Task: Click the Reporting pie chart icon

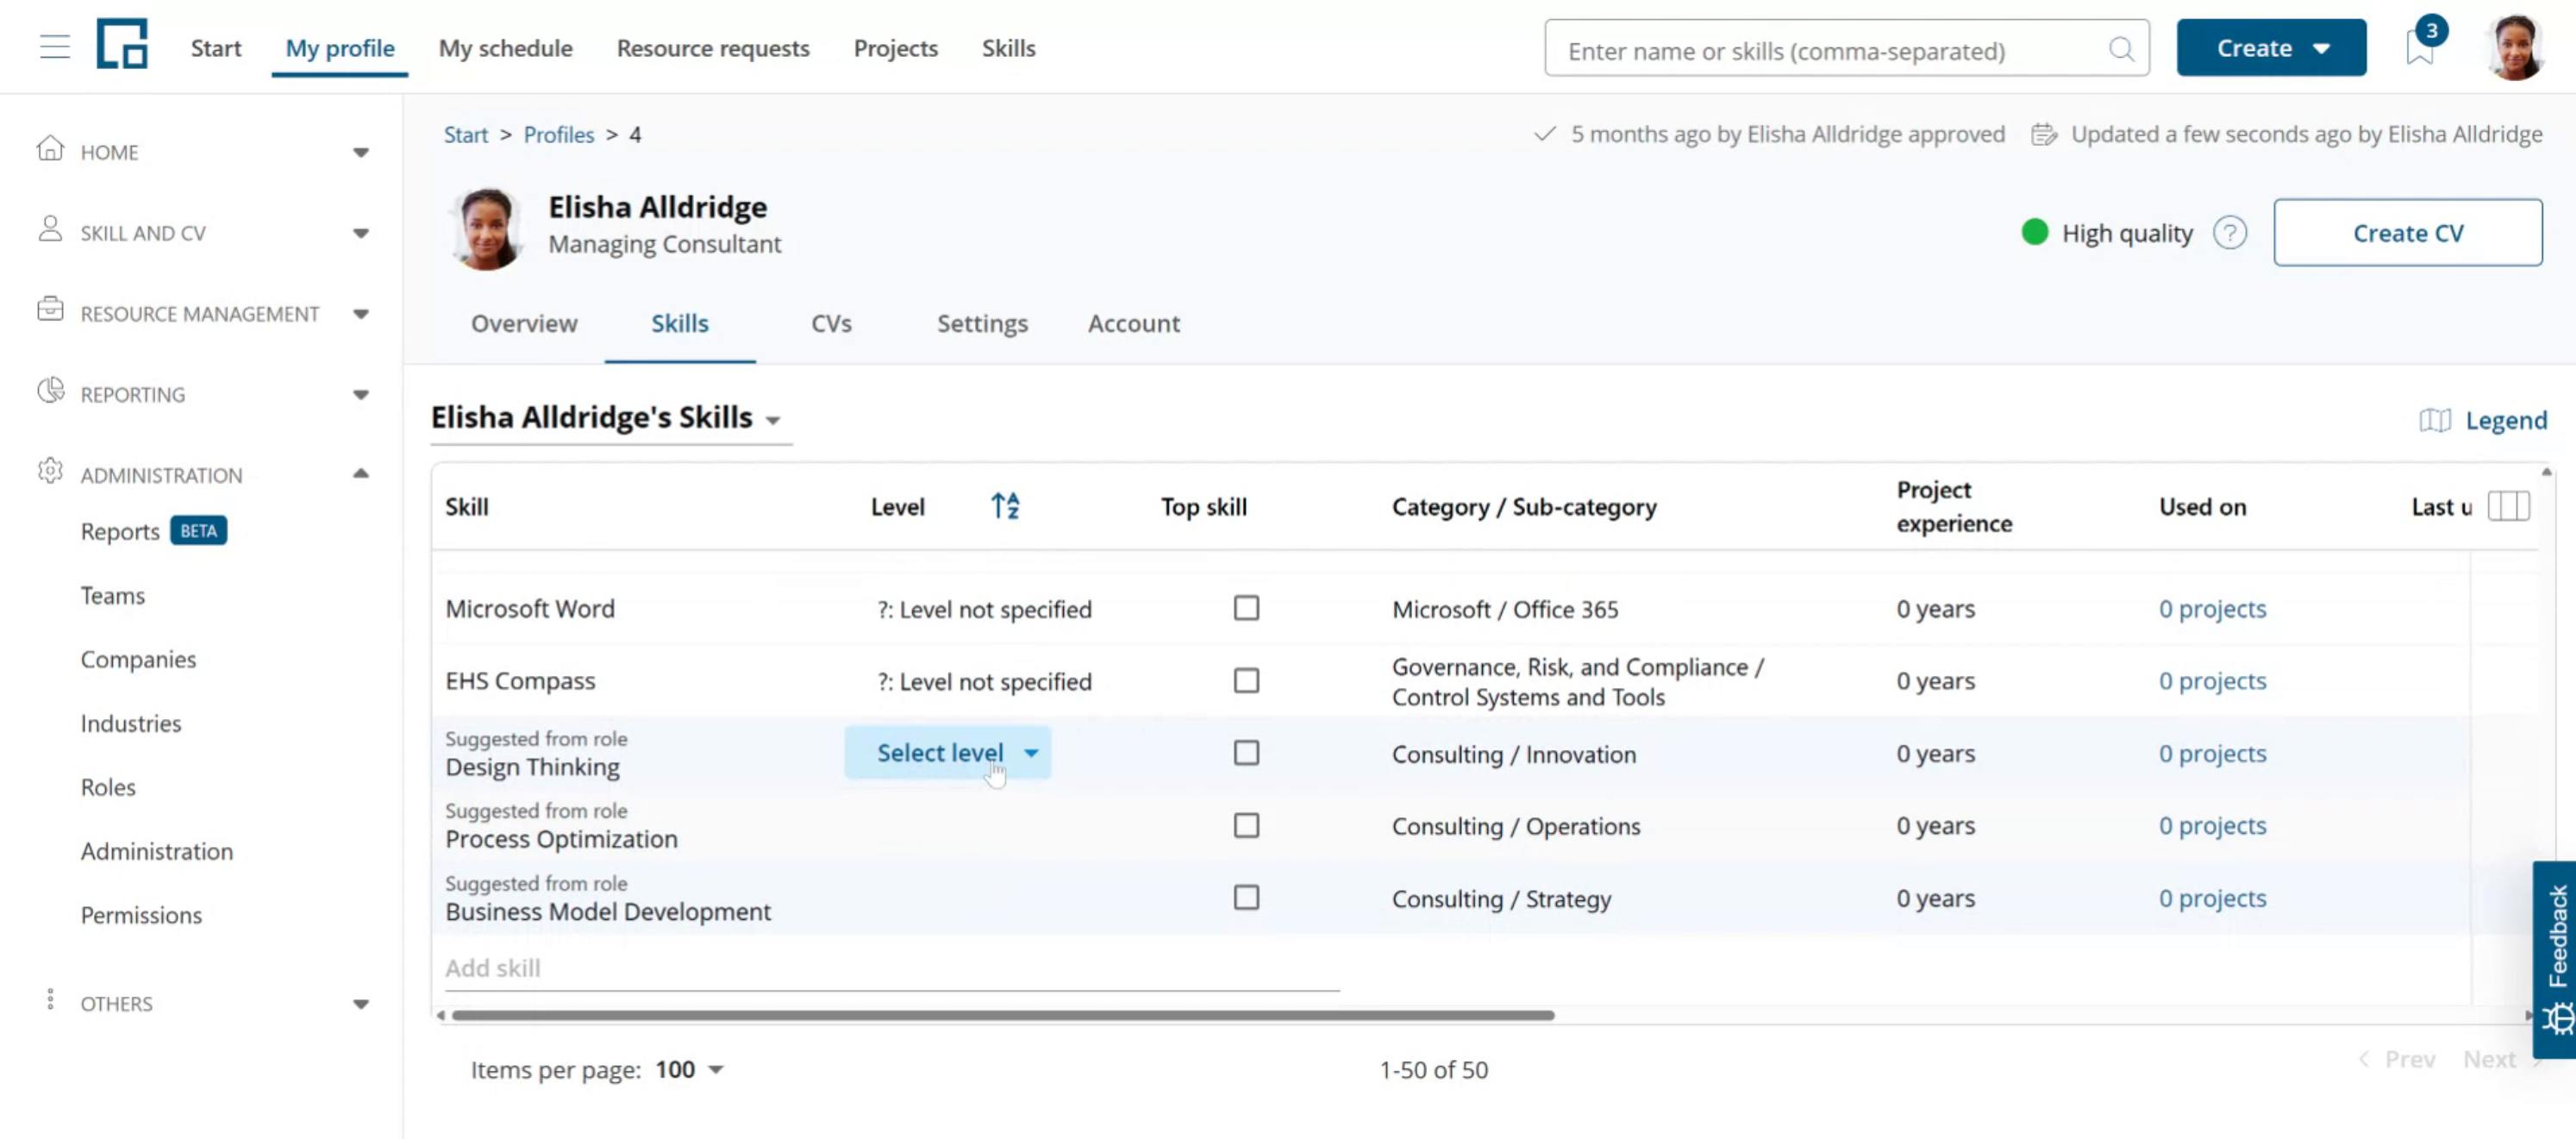Action: [50, 391]
